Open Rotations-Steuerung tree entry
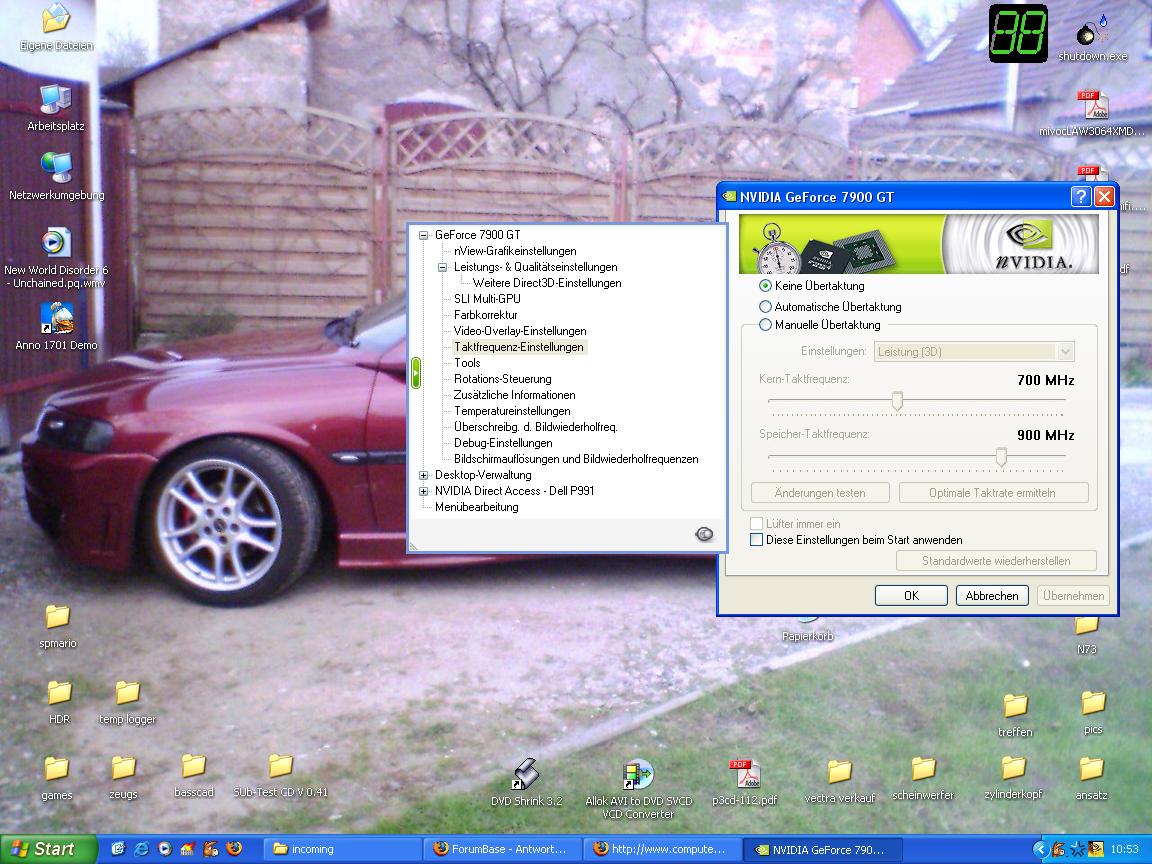Screen dimensions: 1152x864 tap(503, 379)
